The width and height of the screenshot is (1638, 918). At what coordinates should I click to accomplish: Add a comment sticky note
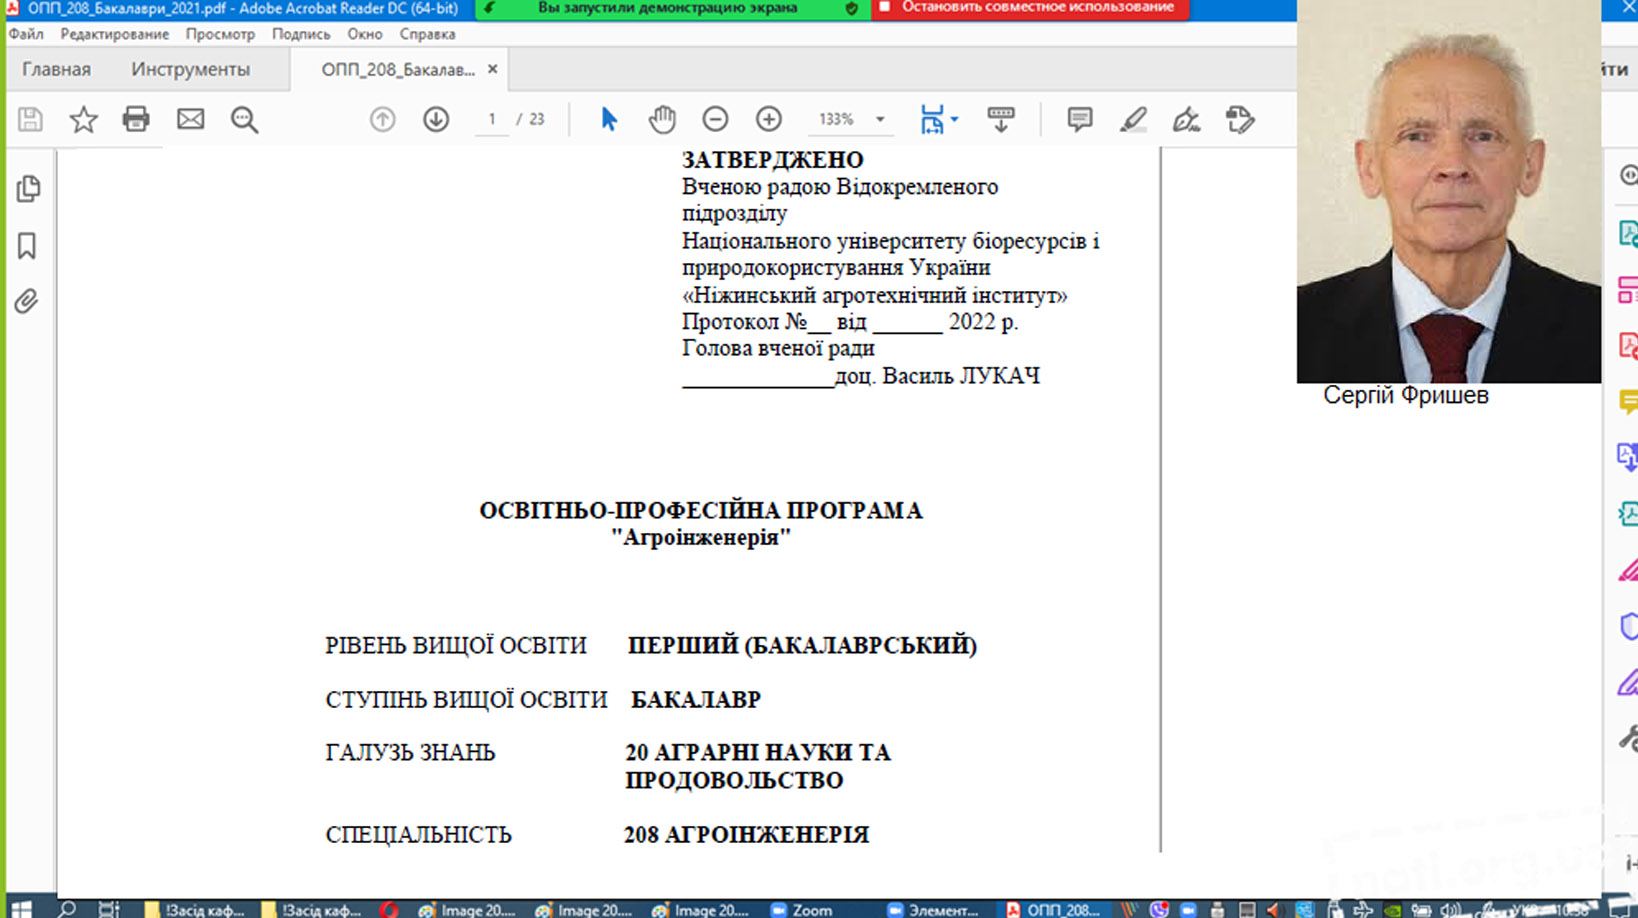coord(1079,120)
